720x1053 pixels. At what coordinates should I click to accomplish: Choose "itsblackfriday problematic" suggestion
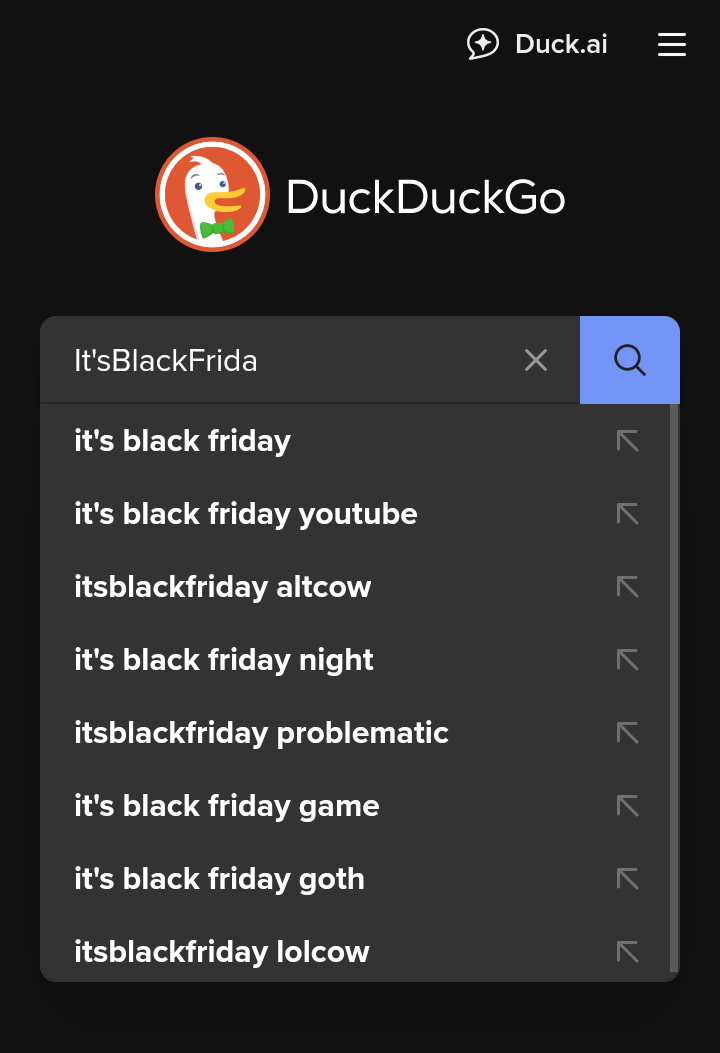261,733
